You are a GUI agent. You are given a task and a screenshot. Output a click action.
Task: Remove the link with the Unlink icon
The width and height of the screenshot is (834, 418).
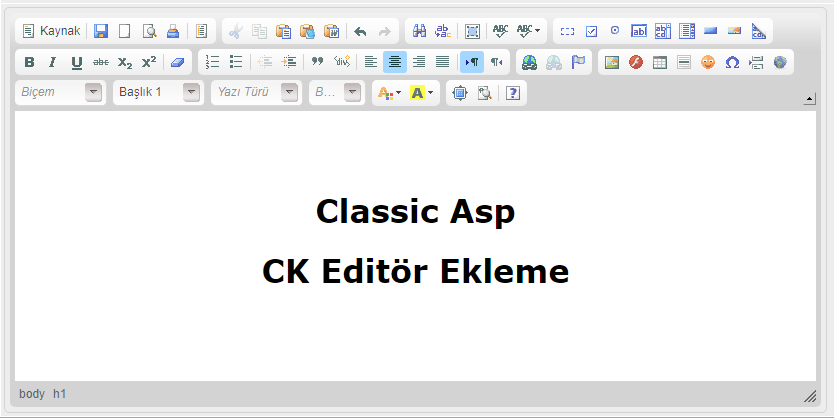point(554,62)
